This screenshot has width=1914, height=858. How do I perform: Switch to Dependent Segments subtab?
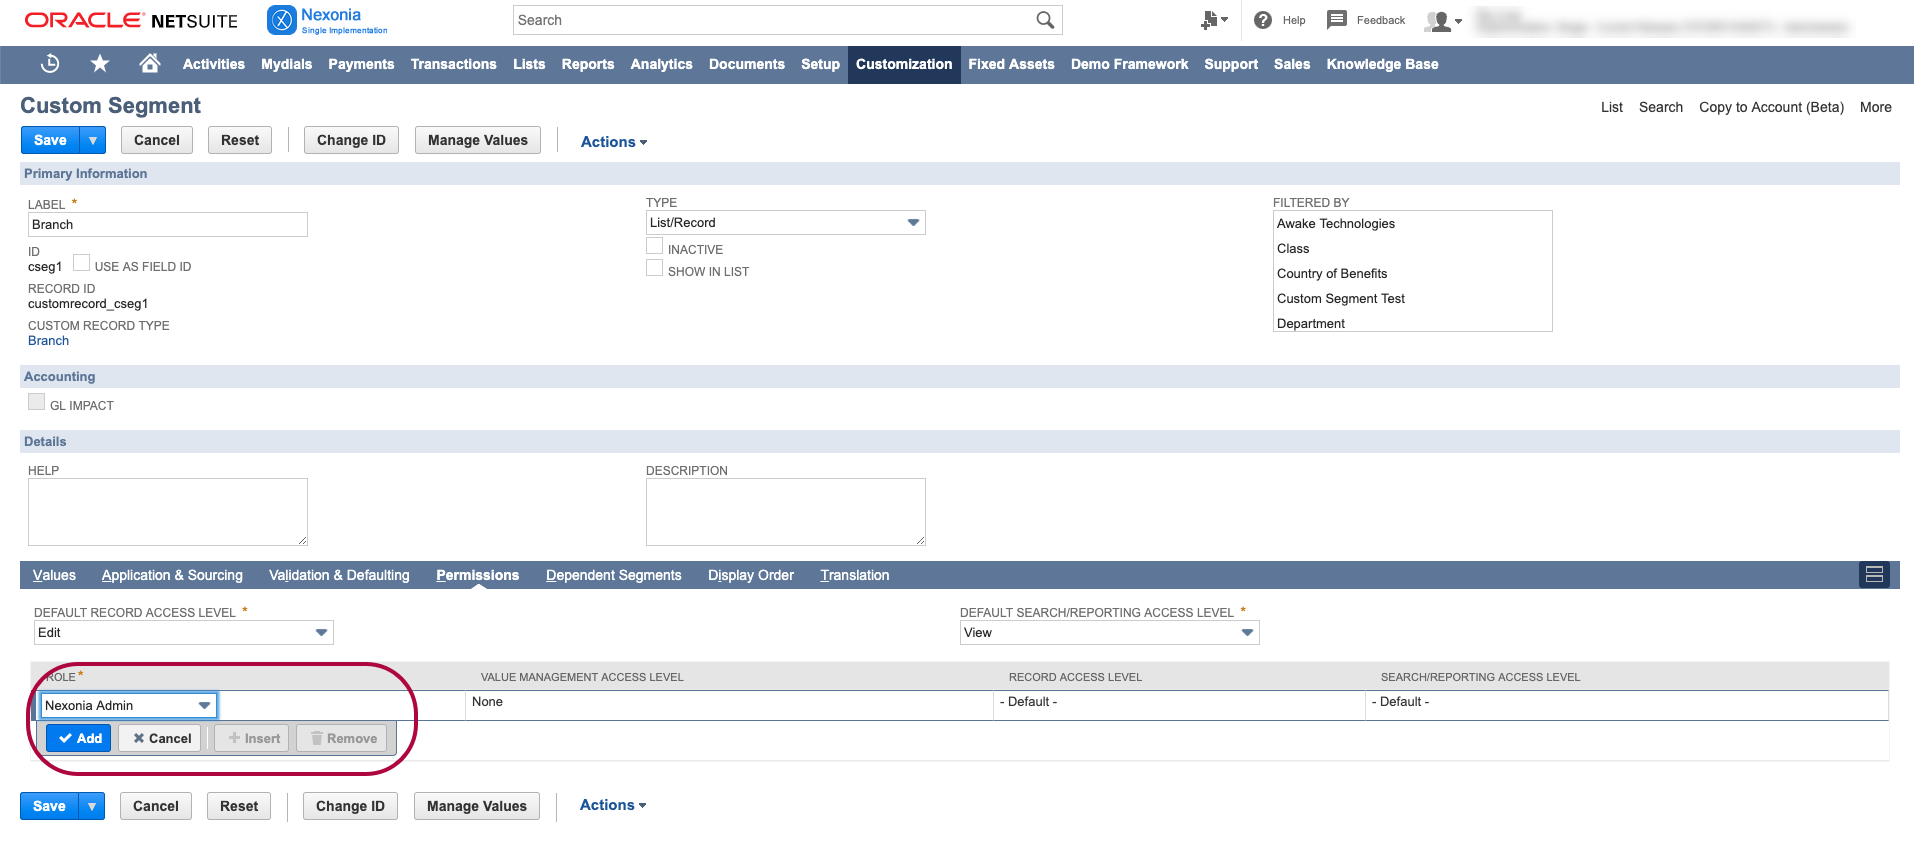[613, 575]
